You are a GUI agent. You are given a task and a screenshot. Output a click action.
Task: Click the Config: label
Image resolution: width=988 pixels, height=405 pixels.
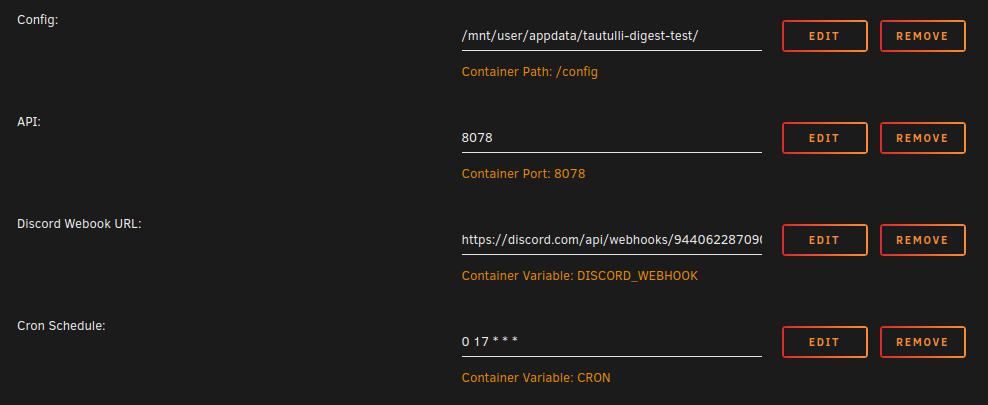38,20
